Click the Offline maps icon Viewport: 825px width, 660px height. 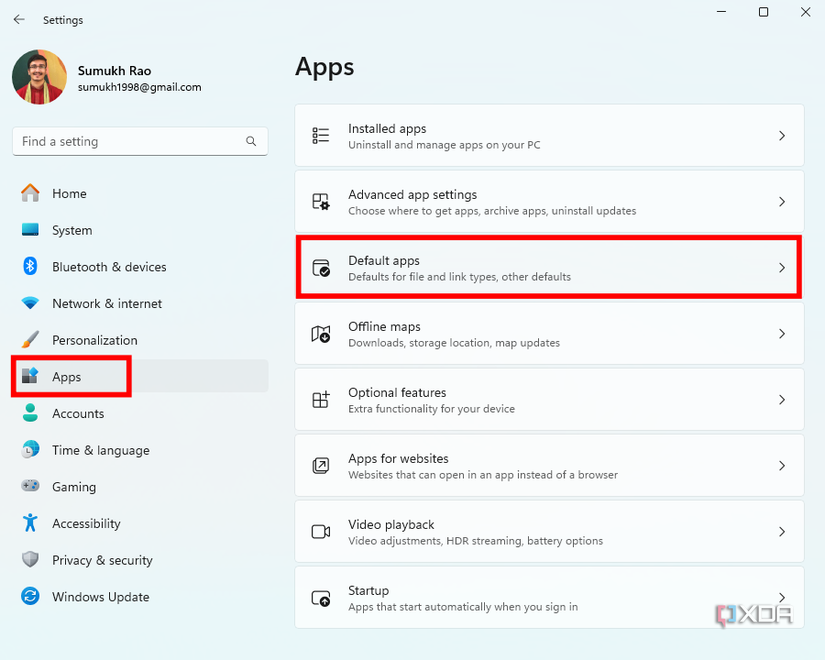[321, 334]
